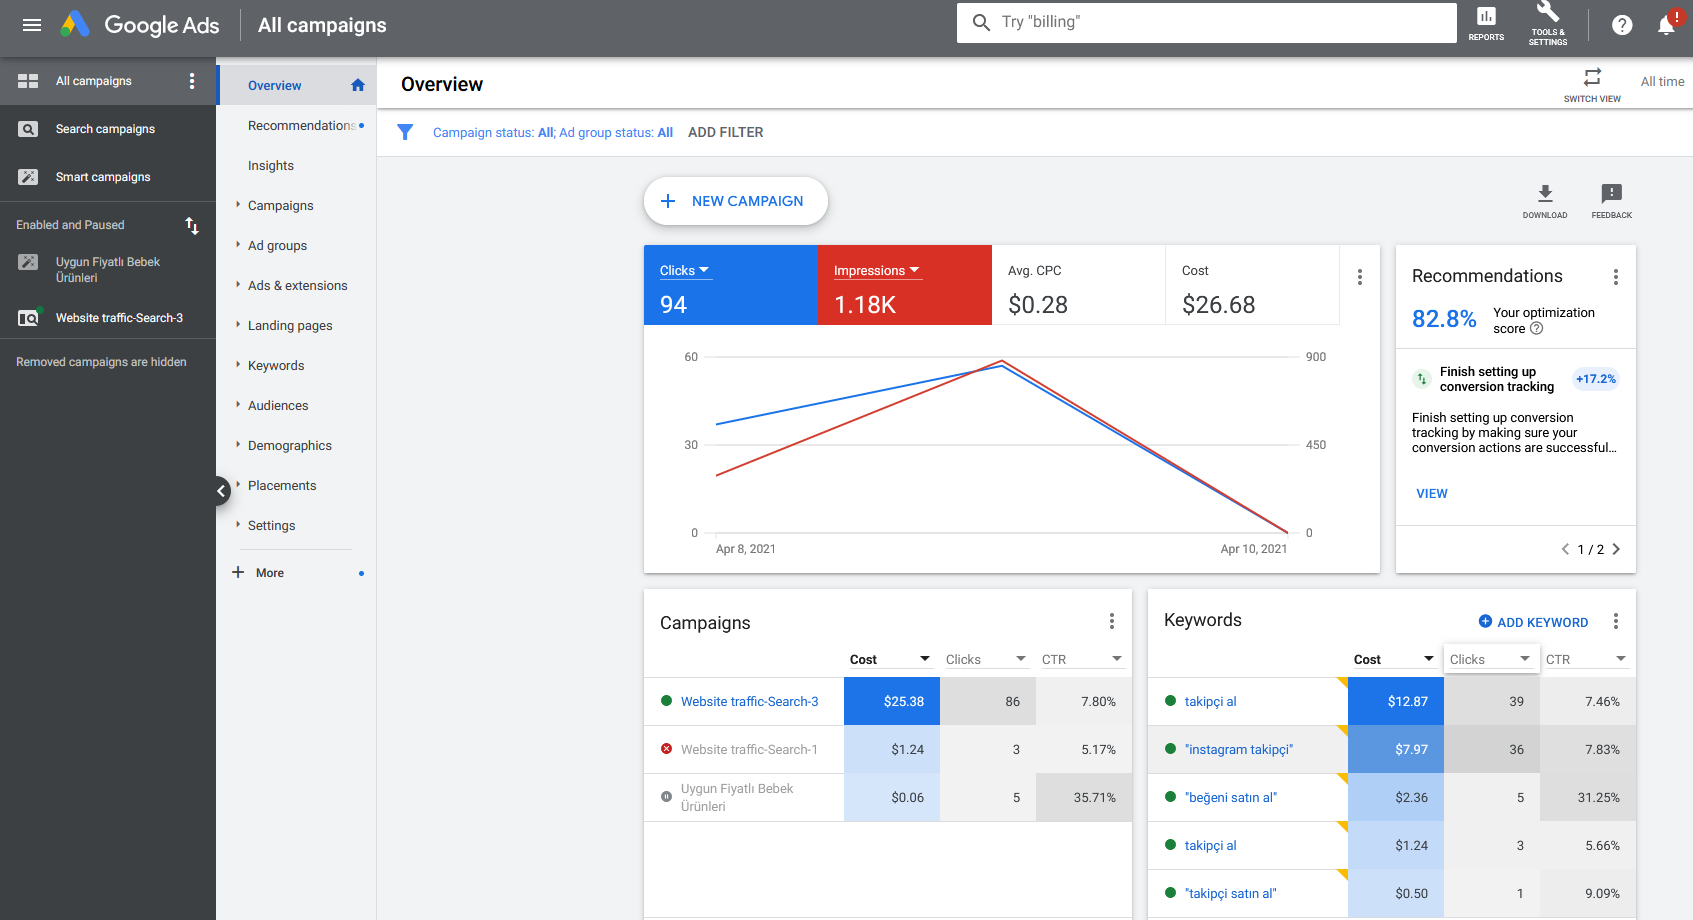The height and width of the screenshot is (920, 1693).
Task: Click the Overview home icon
Action: point(358,85)
